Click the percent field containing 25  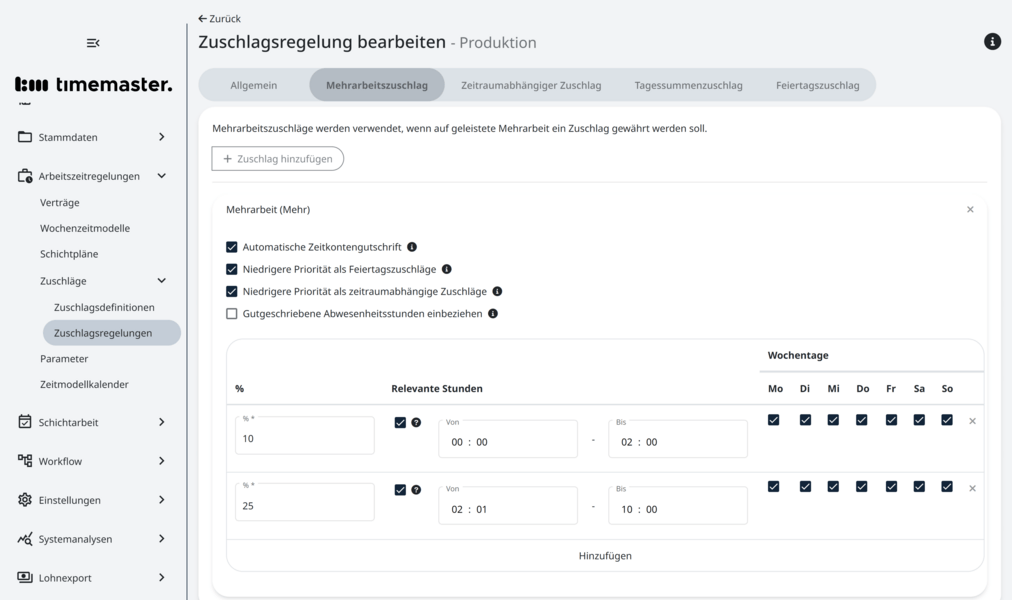(305, 506)
